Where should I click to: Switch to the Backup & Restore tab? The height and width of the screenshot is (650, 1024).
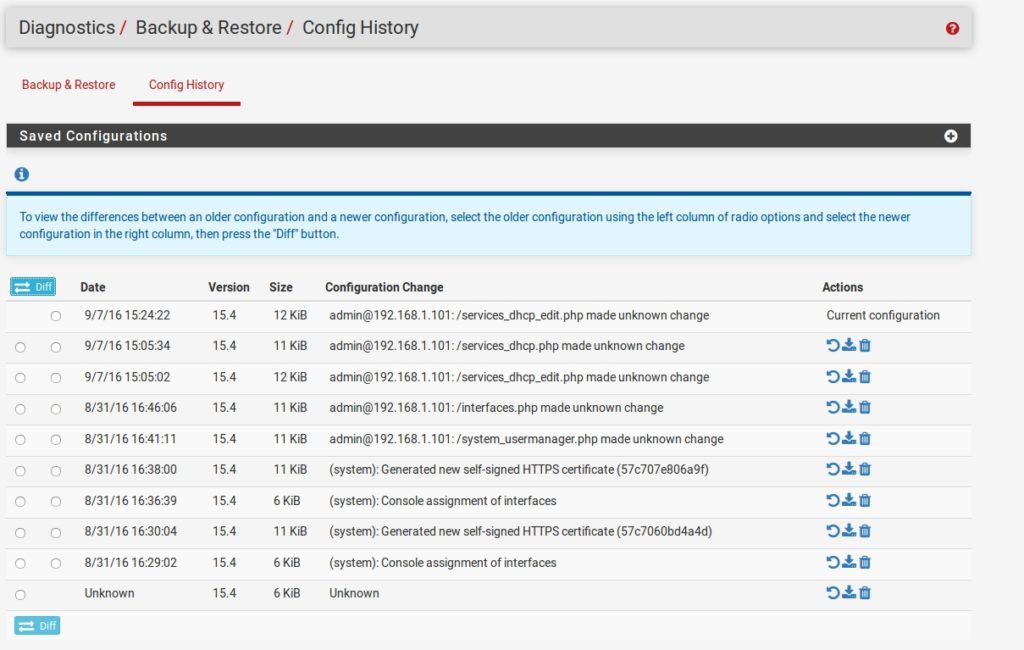click(x=68, y=85)
